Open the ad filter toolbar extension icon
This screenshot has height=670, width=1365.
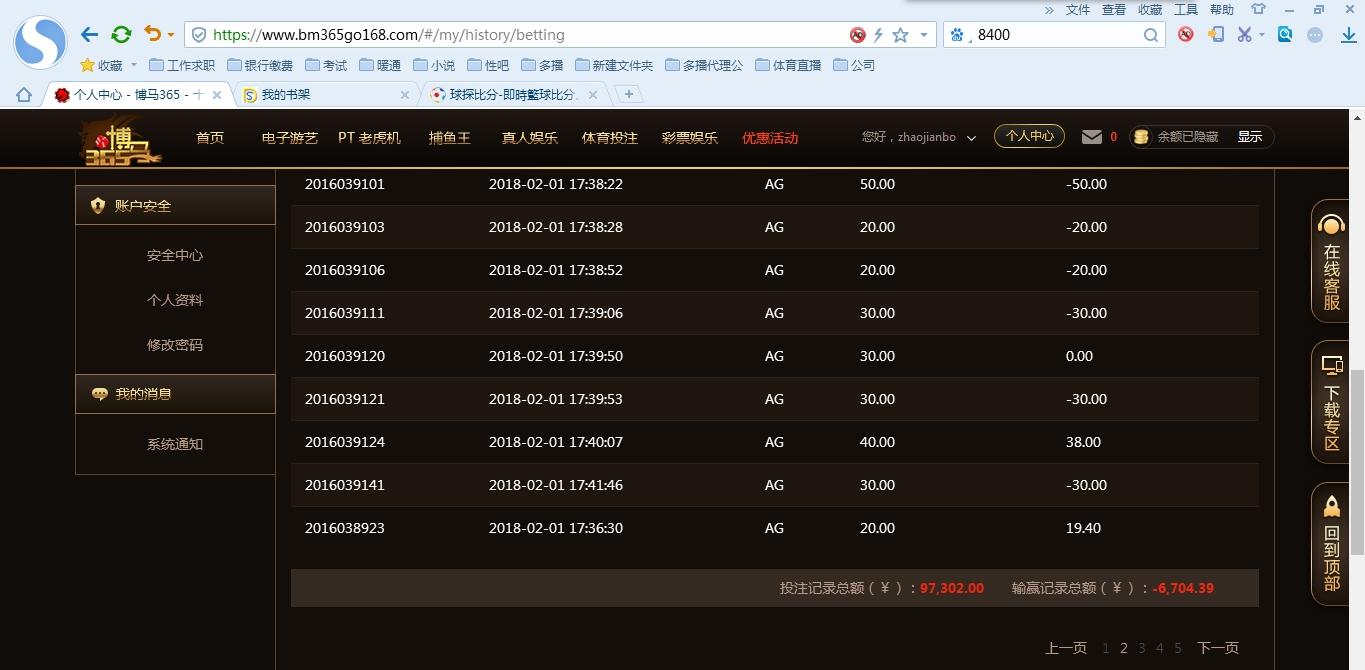1186,34
